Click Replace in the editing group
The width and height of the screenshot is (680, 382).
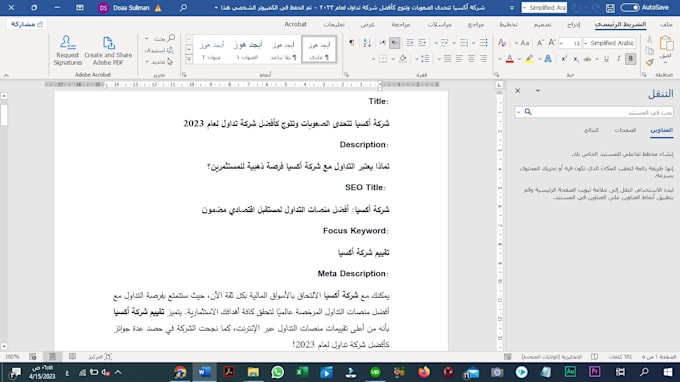click(159, 50)
